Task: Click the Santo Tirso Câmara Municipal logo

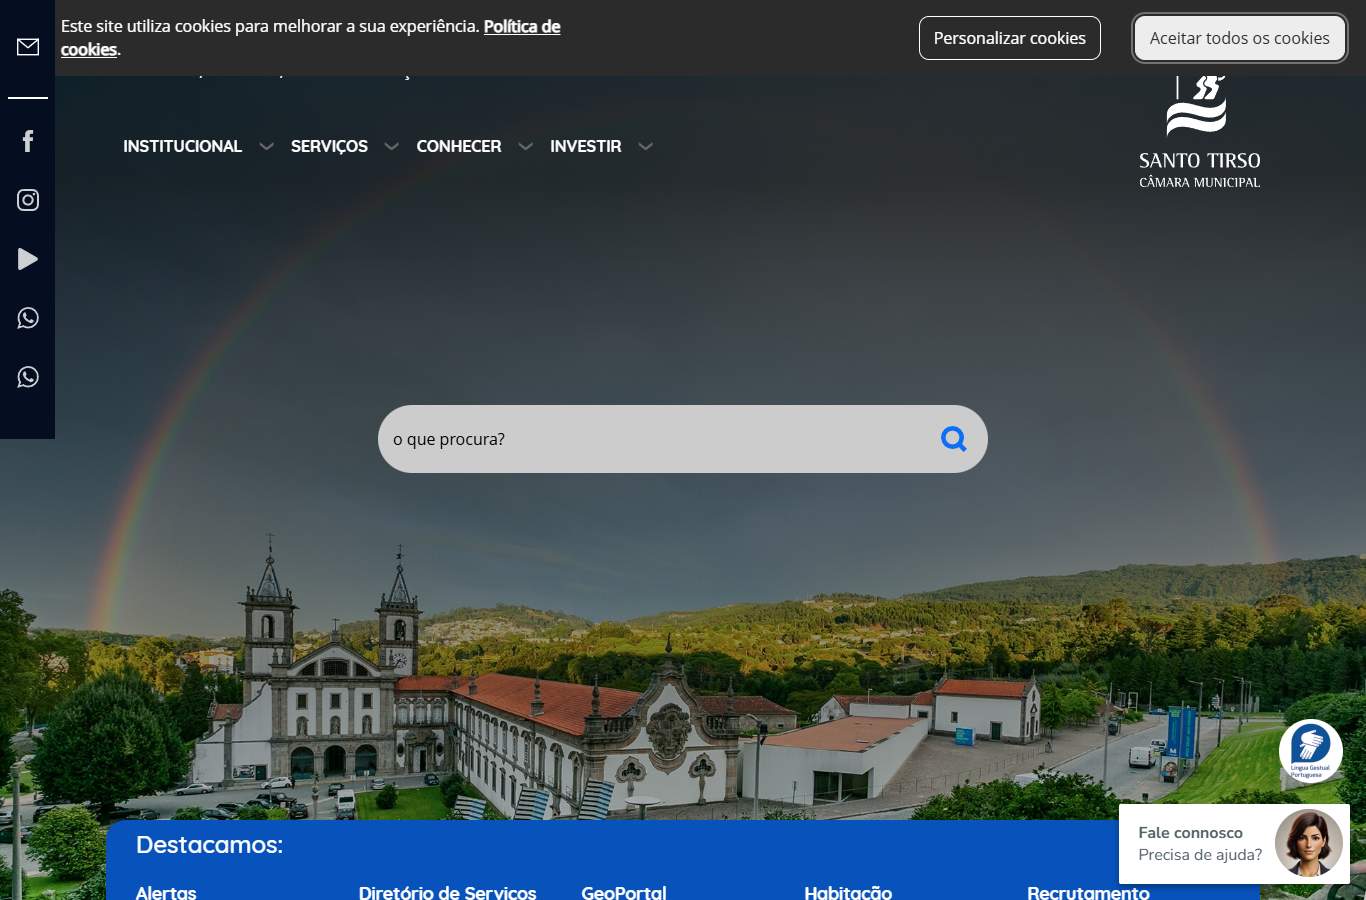Action: [1200, 132]
